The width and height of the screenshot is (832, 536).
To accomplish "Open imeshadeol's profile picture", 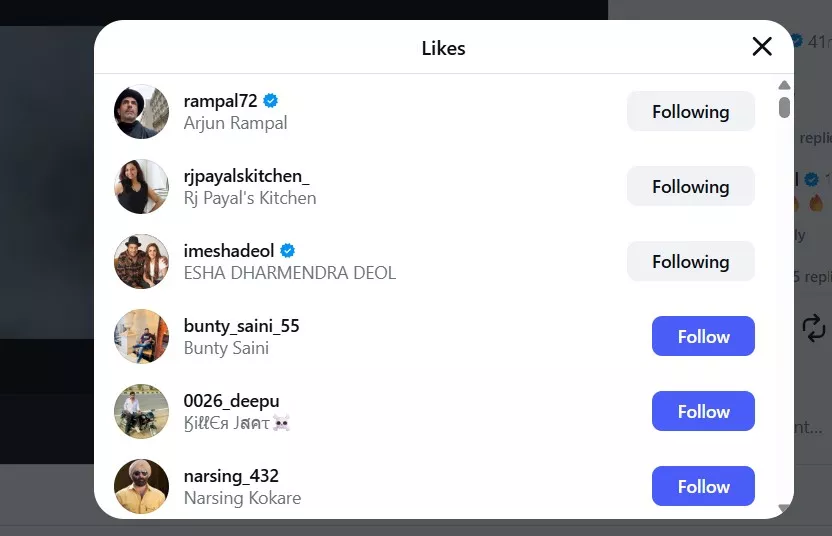I will (x=141, y=262).
